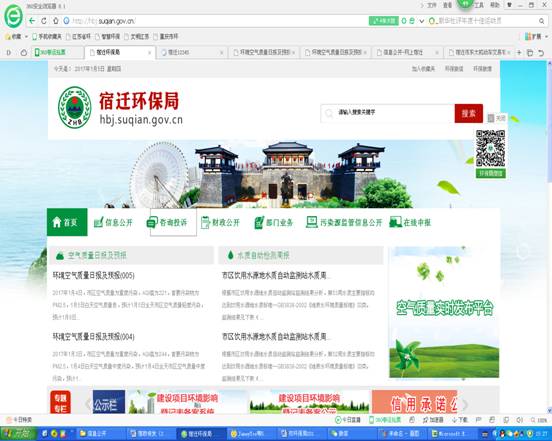Image resolution: width=552 pixels, height=441 pixels.
Task: Click the green accelerate badge in address bar
Action: [x=383, y=21]
